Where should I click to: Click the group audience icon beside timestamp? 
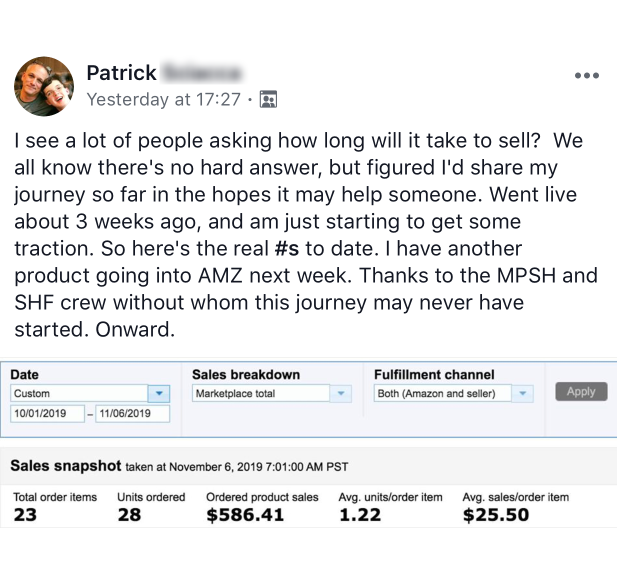coord(267,100)
